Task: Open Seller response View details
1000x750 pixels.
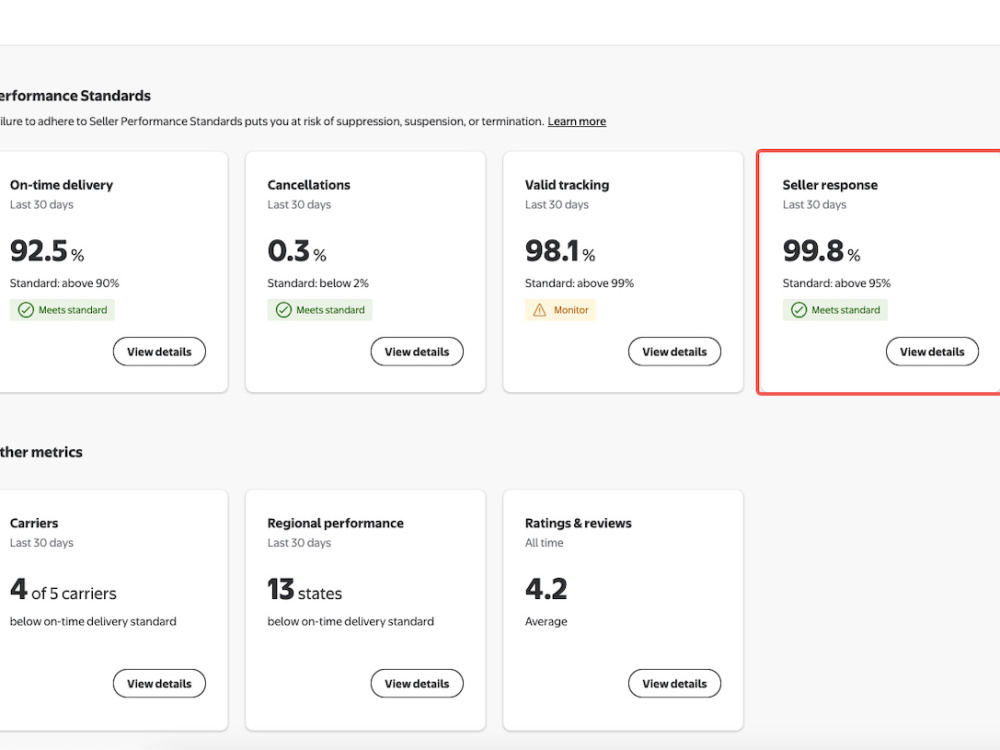Action: point(932,351)
